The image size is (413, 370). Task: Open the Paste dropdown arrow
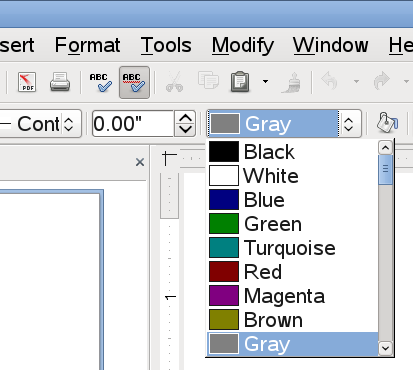(x=265, y=81)
